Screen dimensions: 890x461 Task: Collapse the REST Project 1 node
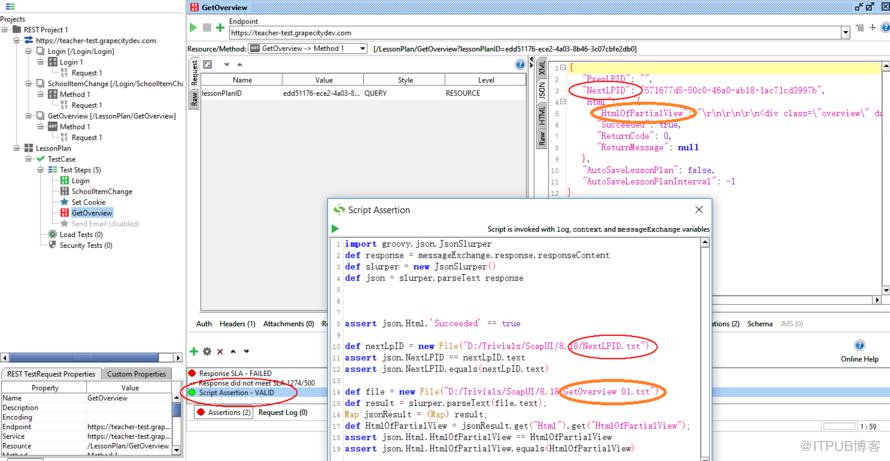pos(5,30)
